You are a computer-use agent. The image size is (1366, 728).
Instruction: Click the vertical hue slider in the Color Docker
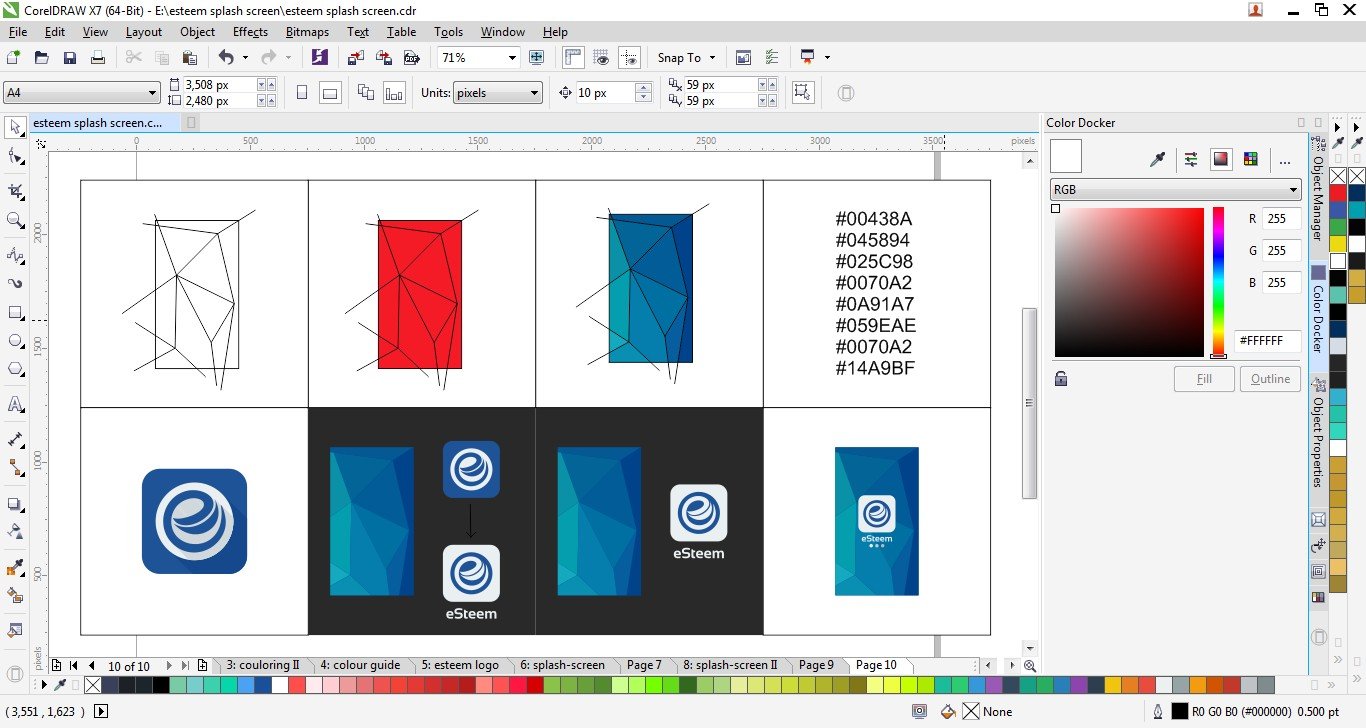[1218, 282]
